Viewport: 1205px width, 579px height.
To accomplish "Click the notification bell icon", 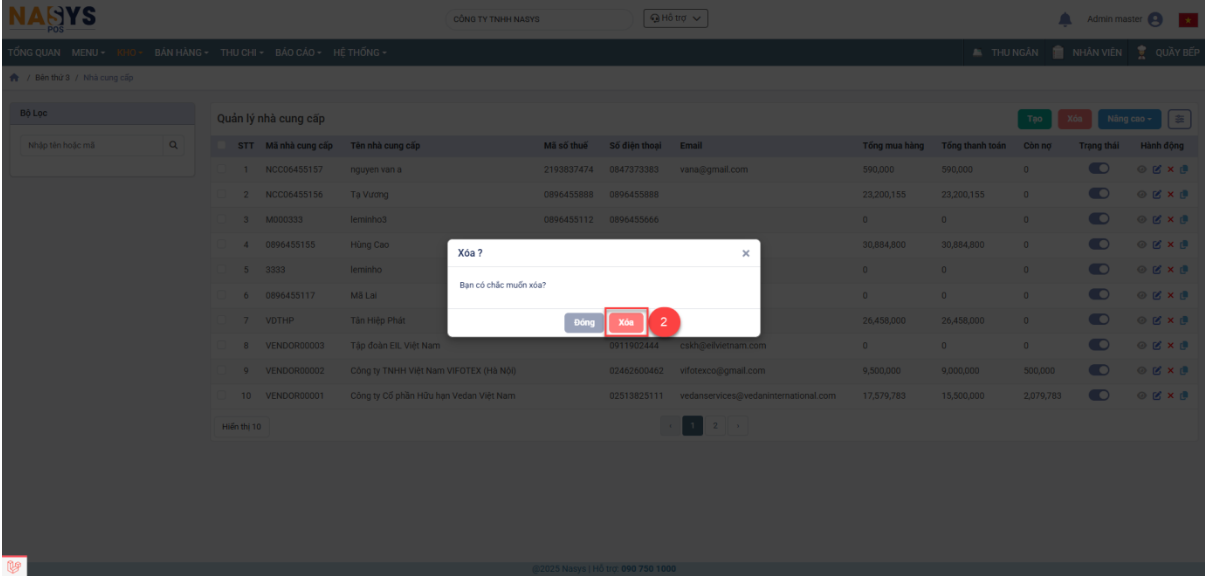I will coord(1065,19).
